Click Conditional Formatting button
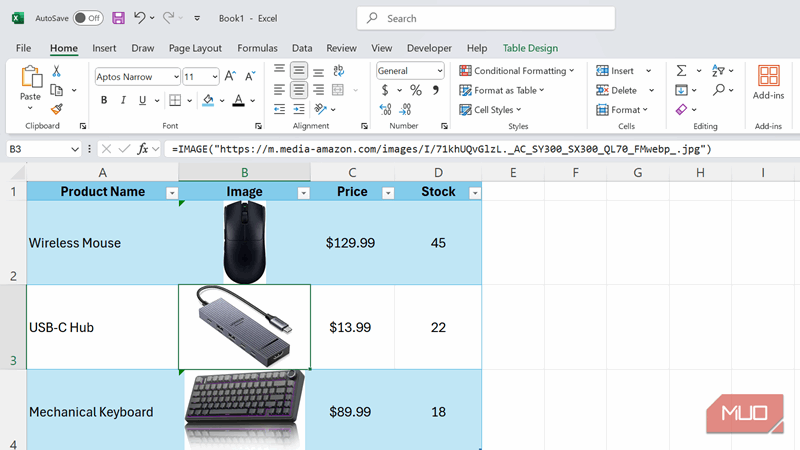Screen dimensions: 800x450 (517, 71)
